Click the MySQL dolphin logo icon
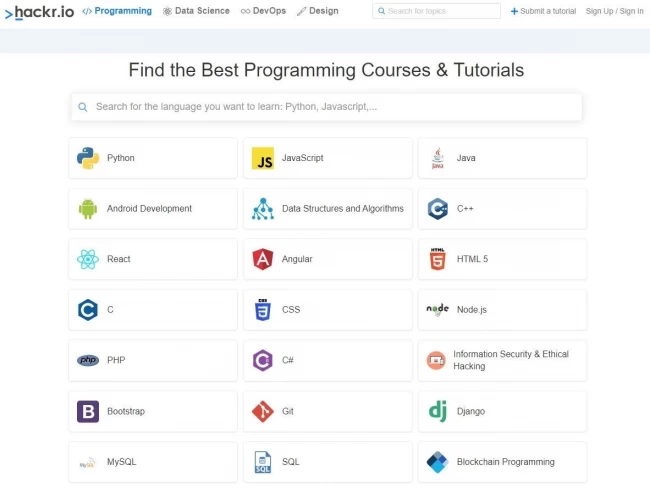Image resolution: width=650 pixels, height=488 pixels. pos(87,463)
